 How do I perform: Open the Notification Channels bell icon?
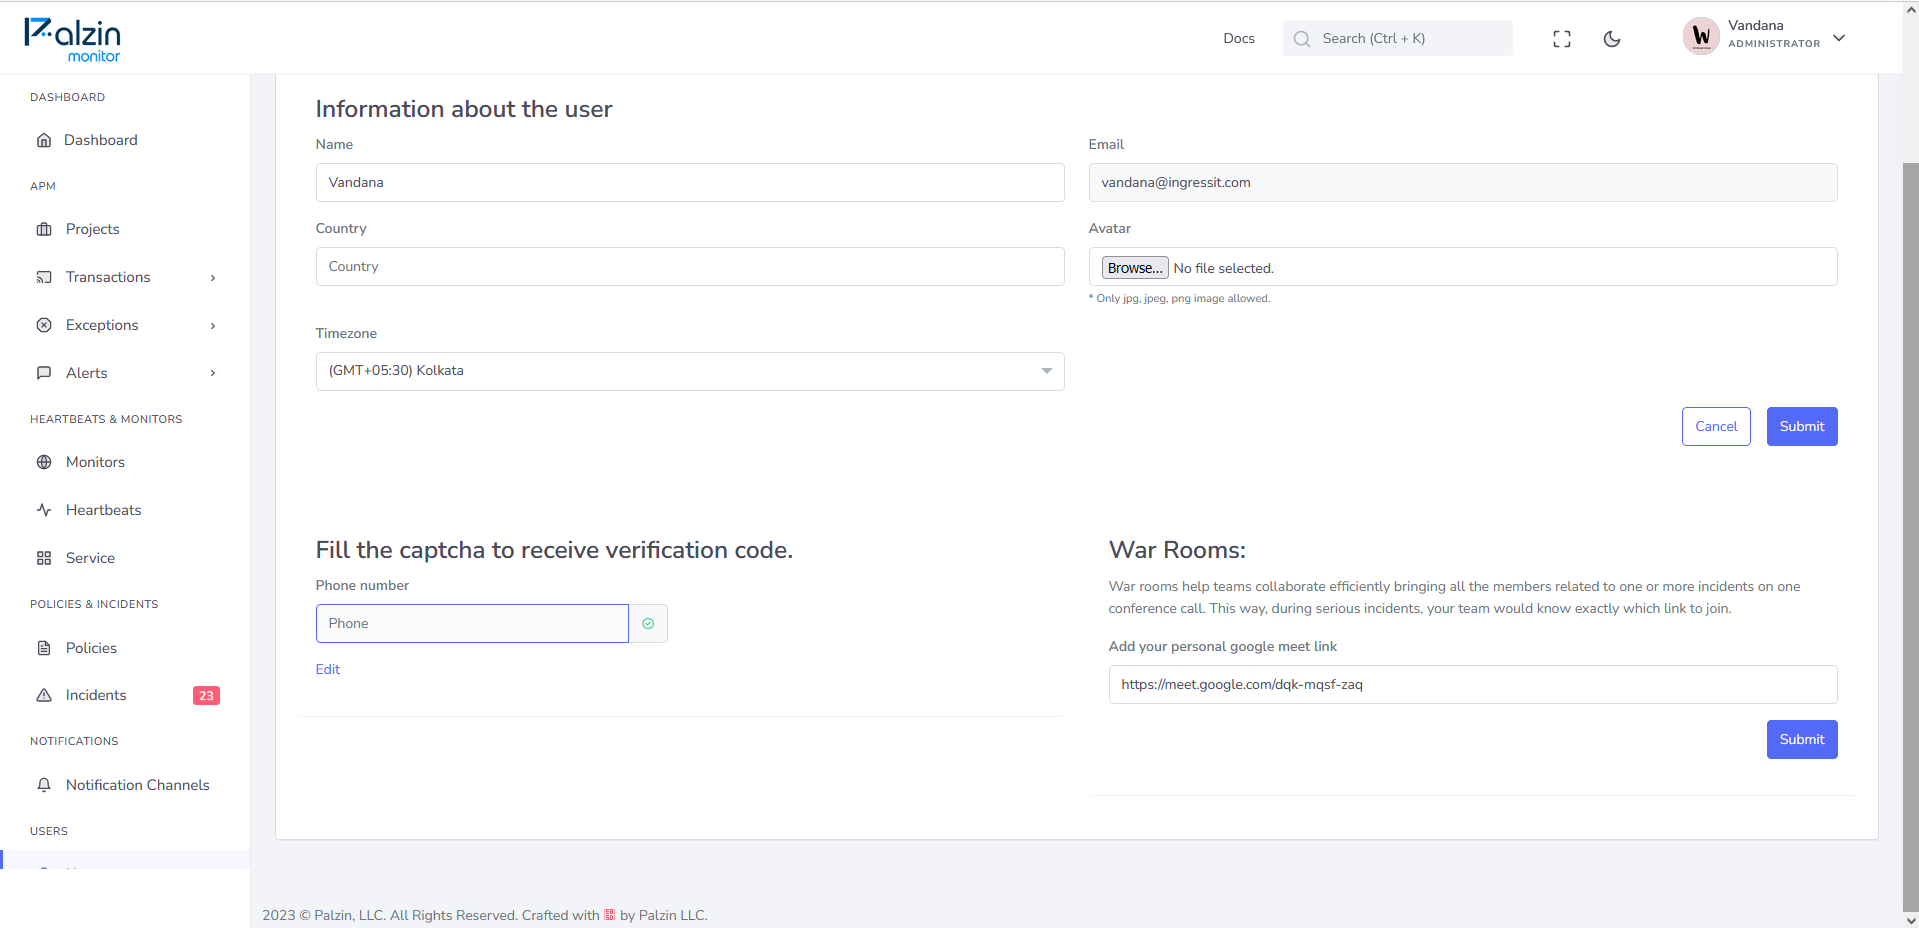(44, 785)
